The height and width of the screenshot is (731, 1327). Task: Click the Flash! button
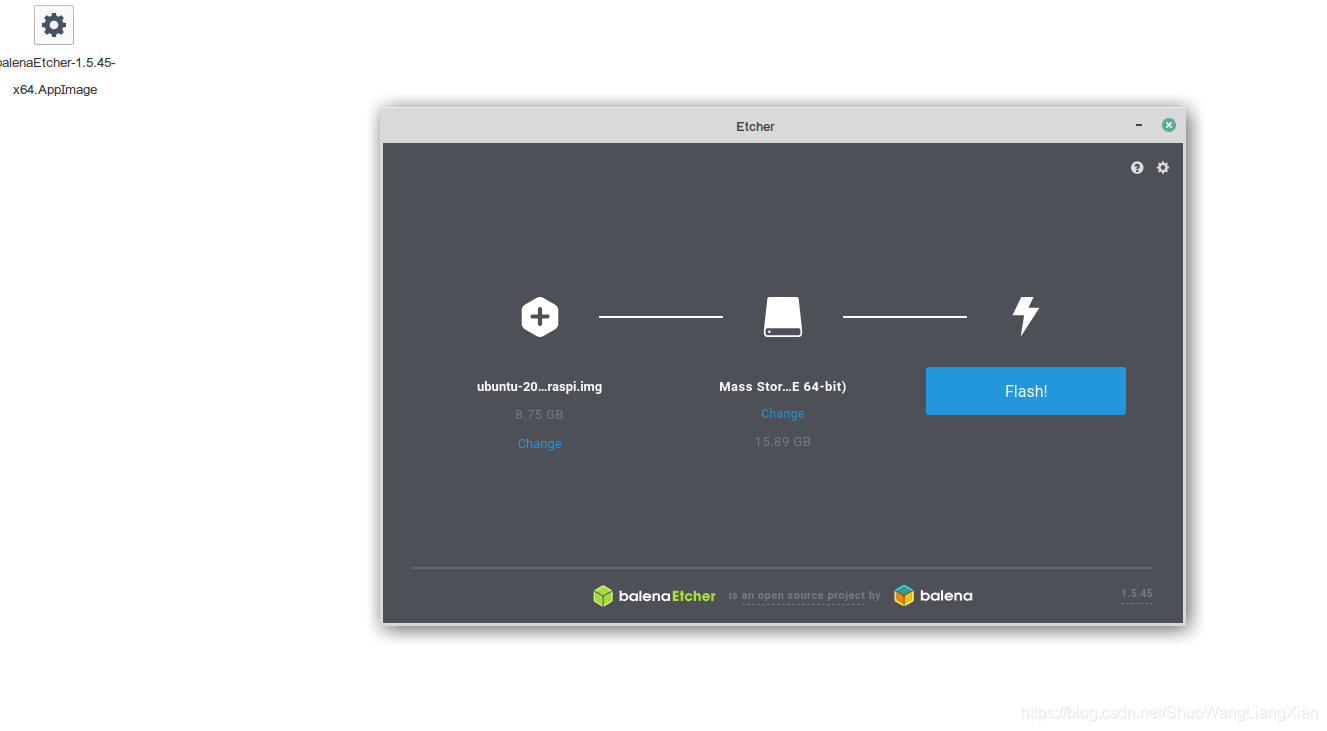(x=1025, y=391)
